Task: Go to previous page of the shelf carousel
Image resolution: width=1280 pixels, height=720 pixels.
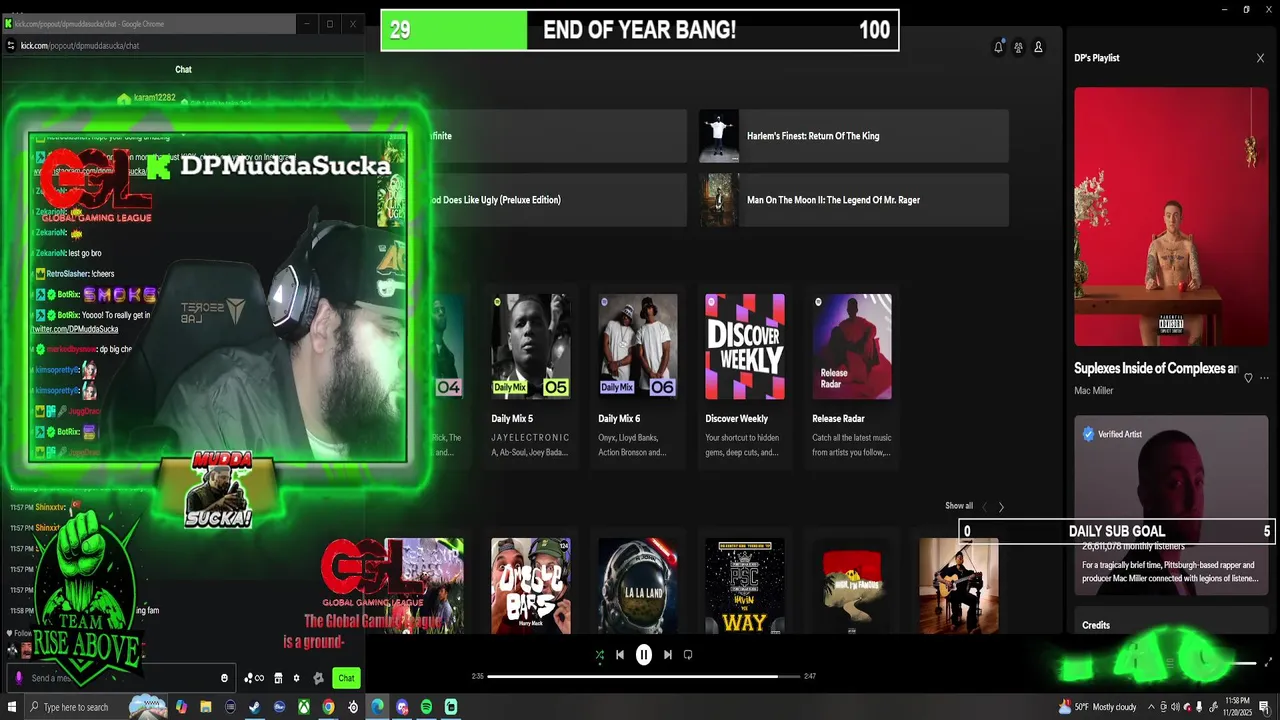Action: (x=985, y=507)
